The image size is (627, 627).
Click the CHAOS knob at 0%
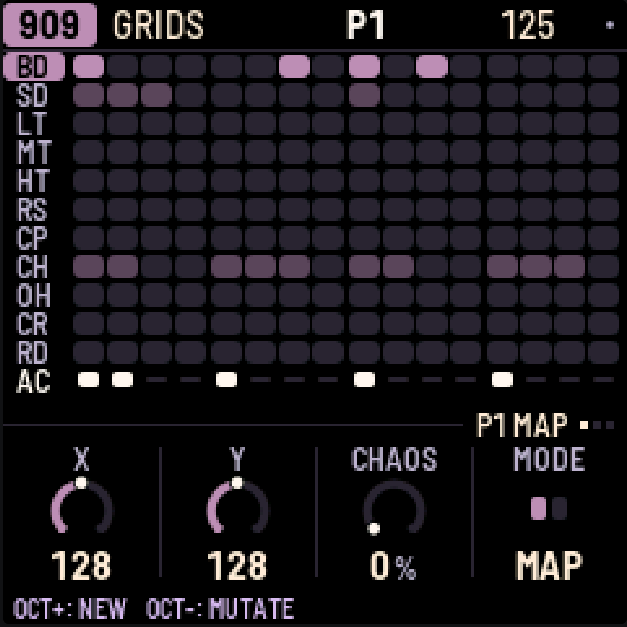[394, 507]
